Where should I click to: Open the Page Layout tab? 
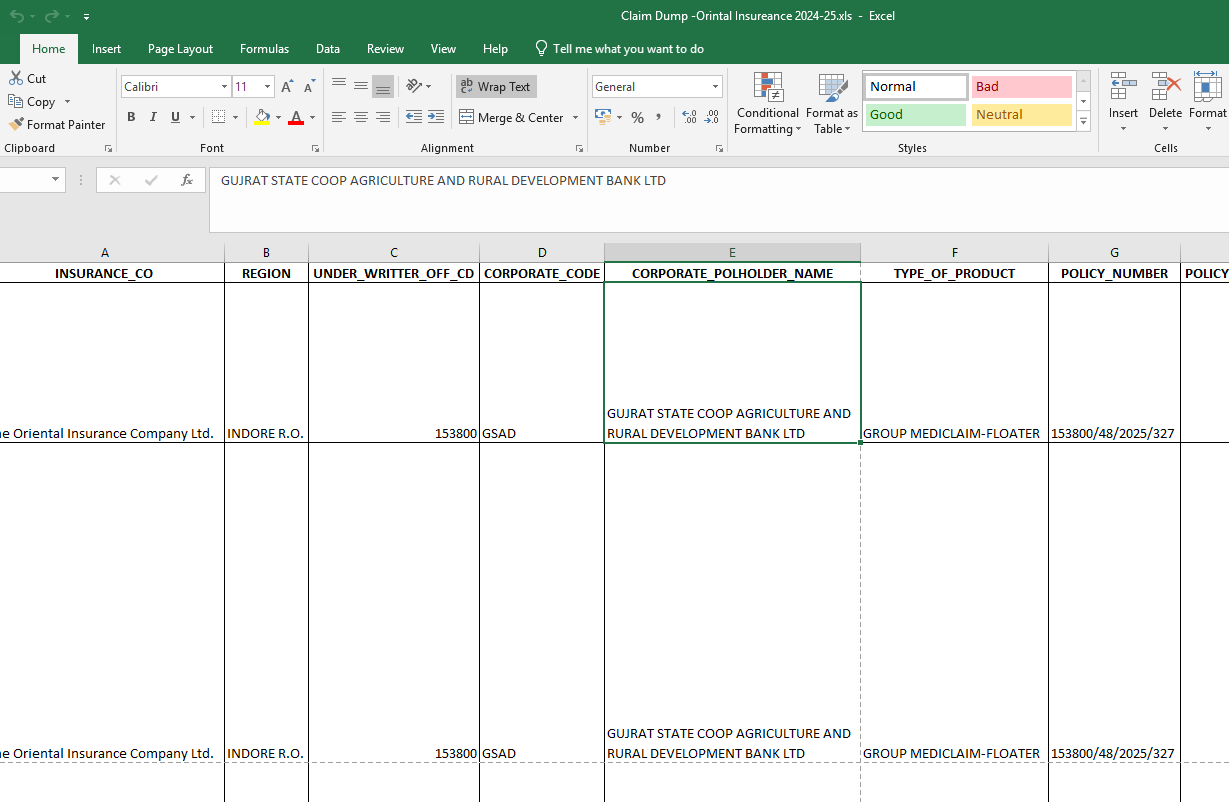point(181,49)
